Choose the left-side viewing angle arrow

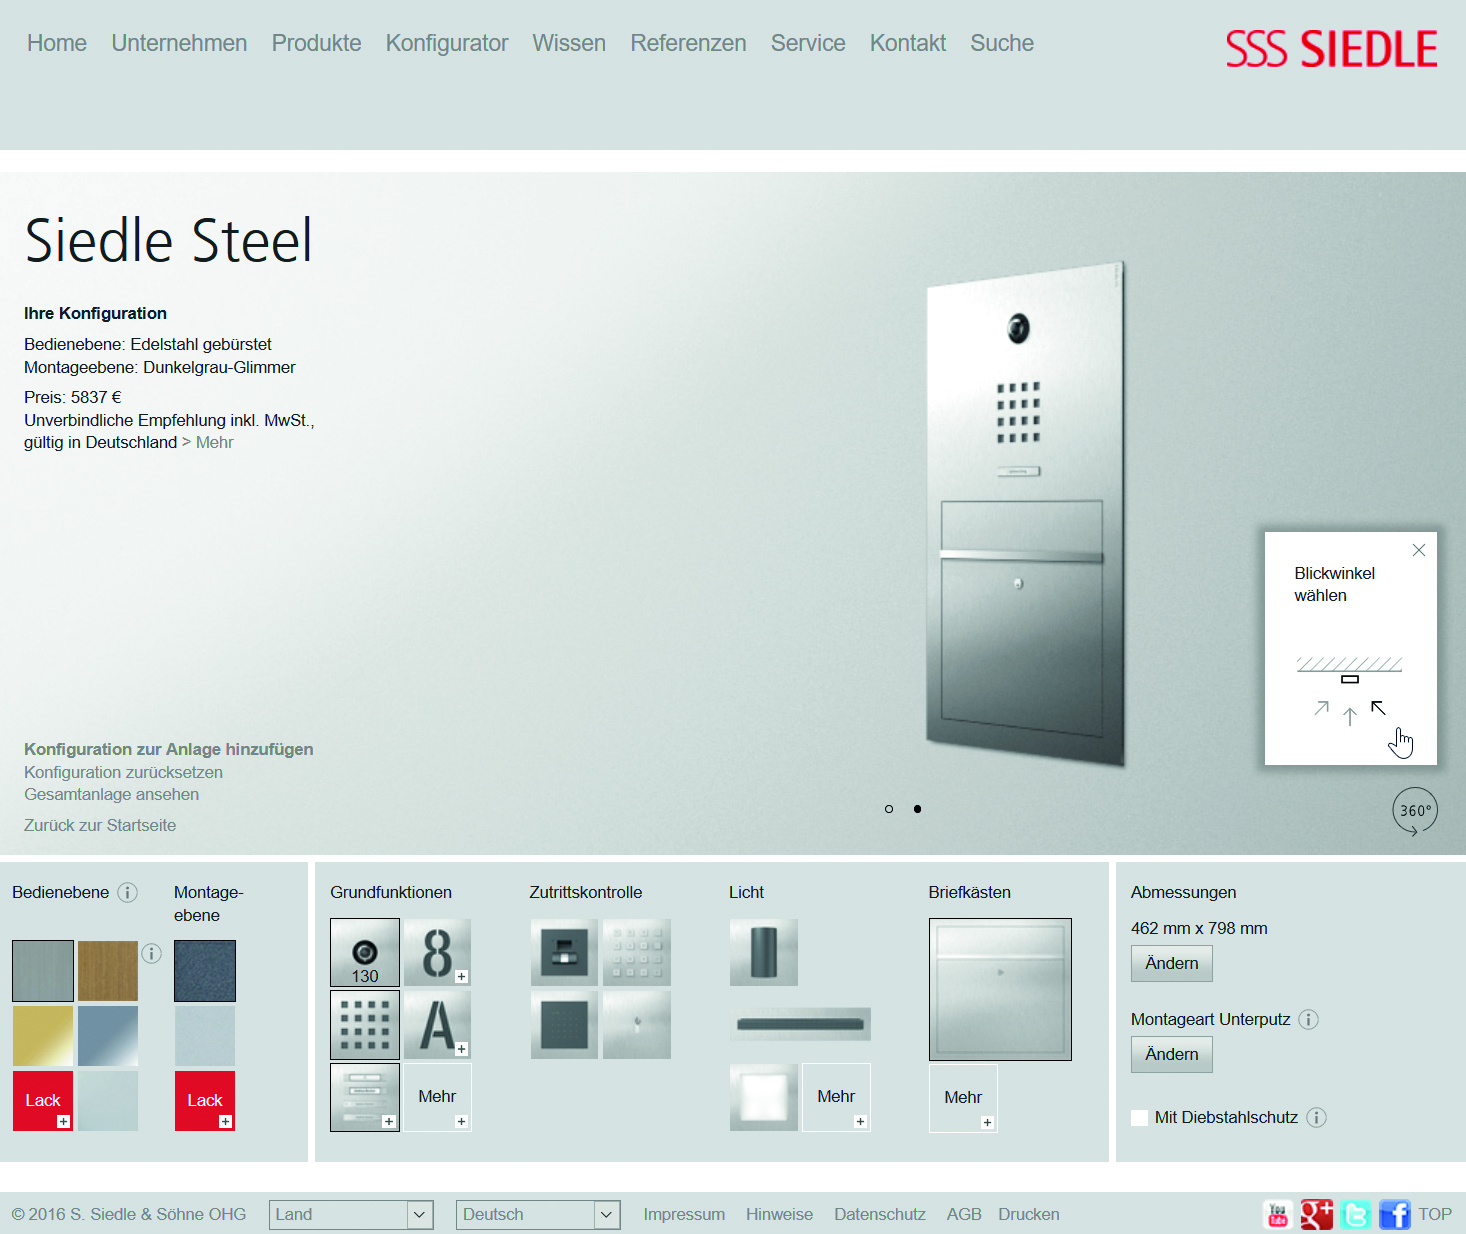coord(1322,708)
